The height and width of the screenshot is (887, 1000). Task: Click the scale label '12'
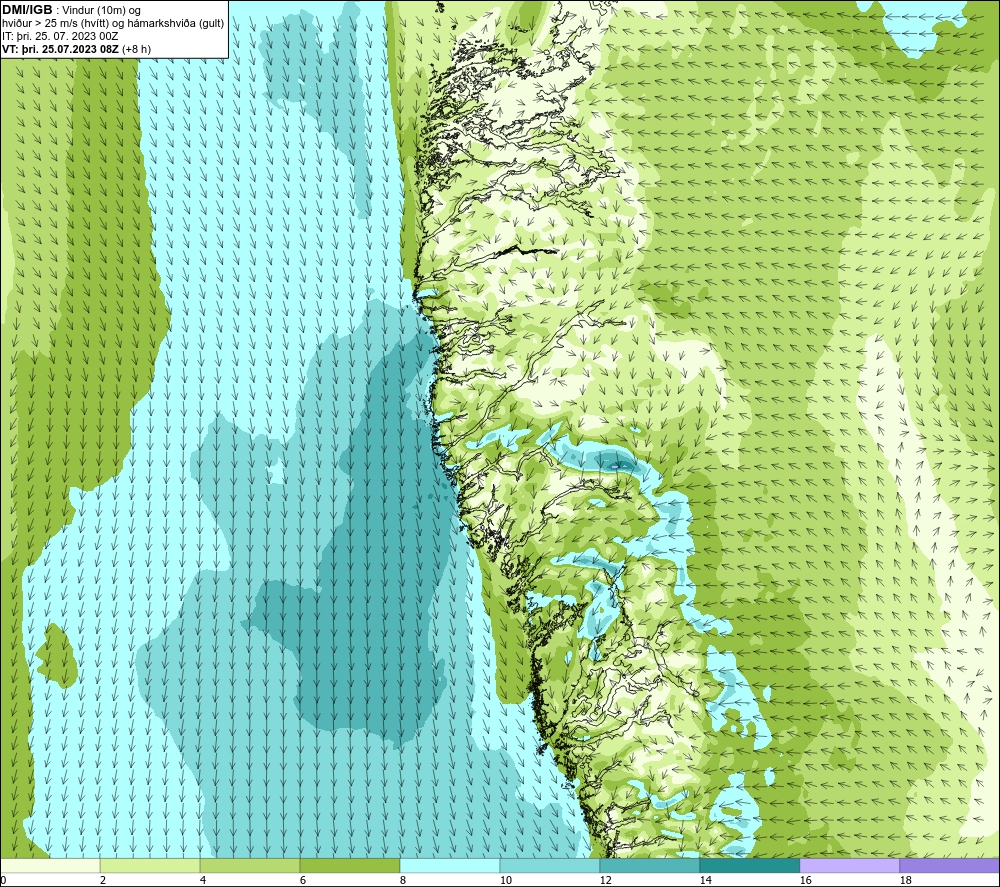coord(605,881)
